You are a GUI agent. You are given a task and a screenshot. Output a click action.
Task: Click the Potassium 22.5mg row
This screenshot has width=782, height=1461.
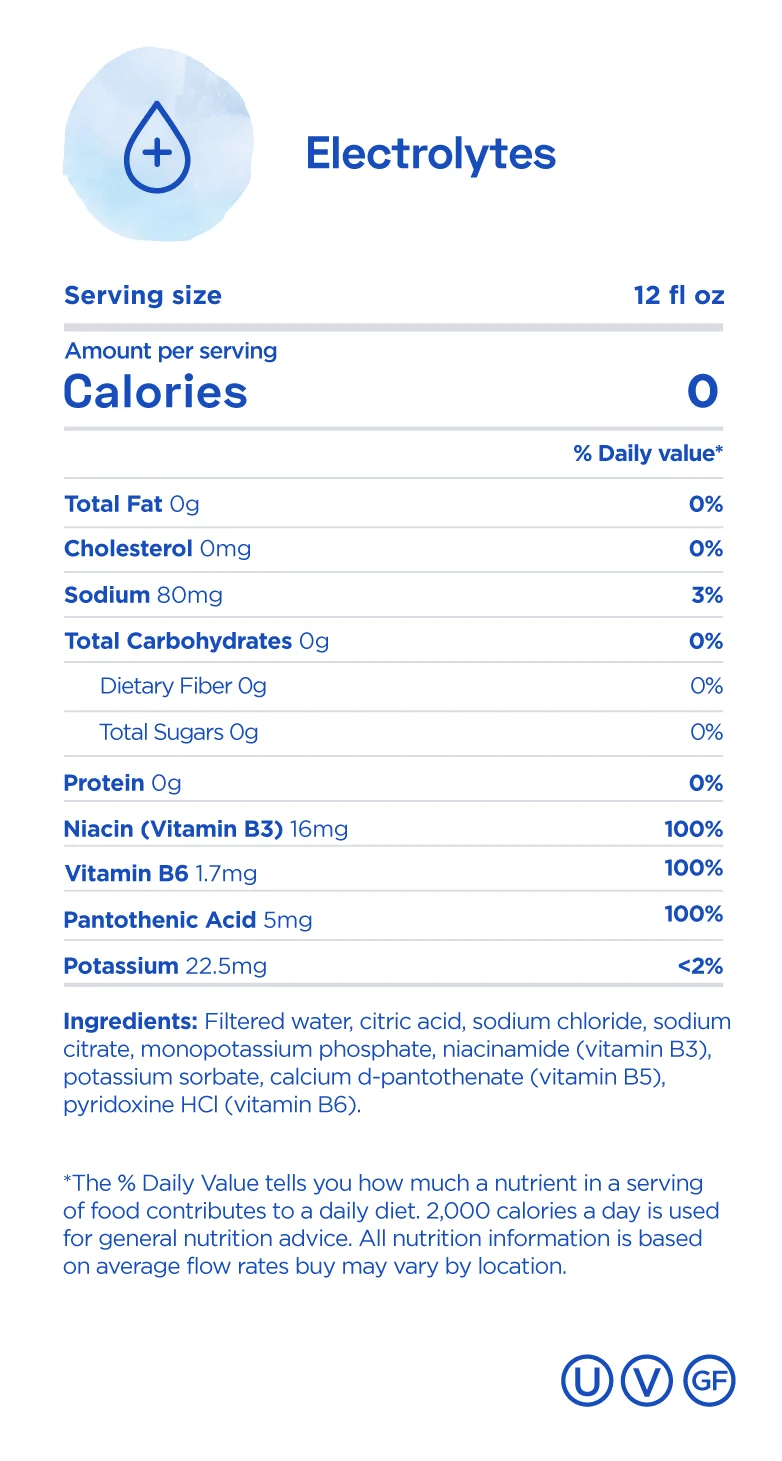[165, 966]
